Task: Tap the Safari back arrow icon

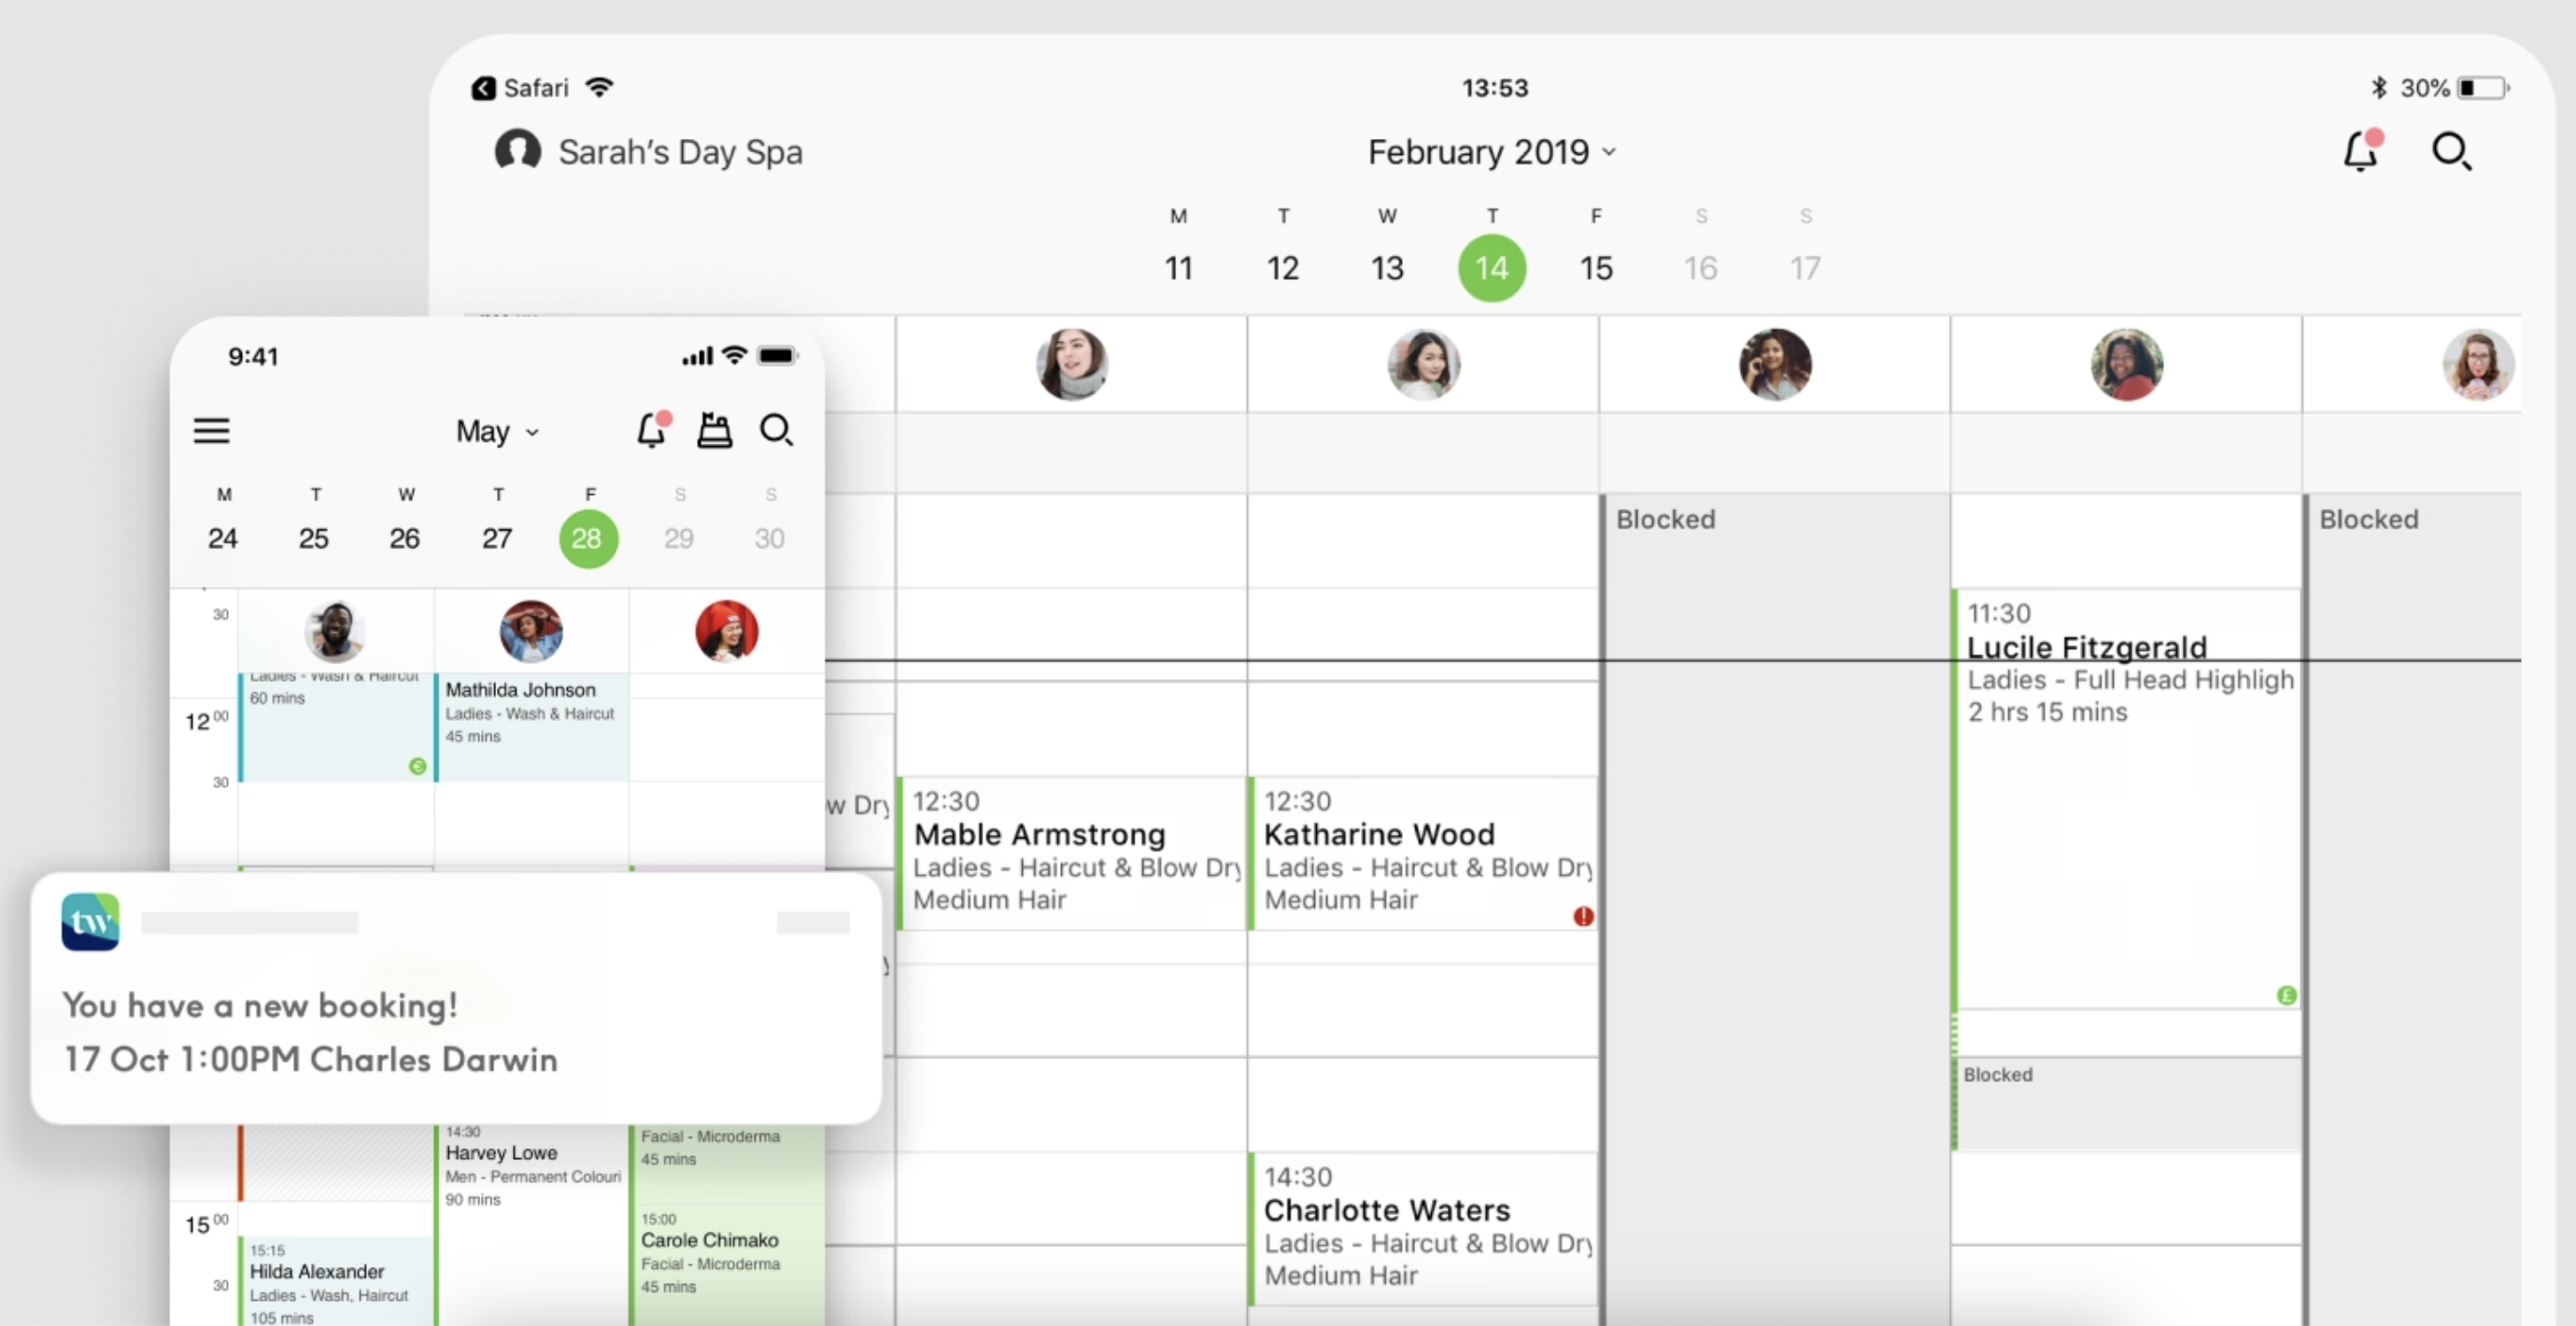Action: [484, 88]
